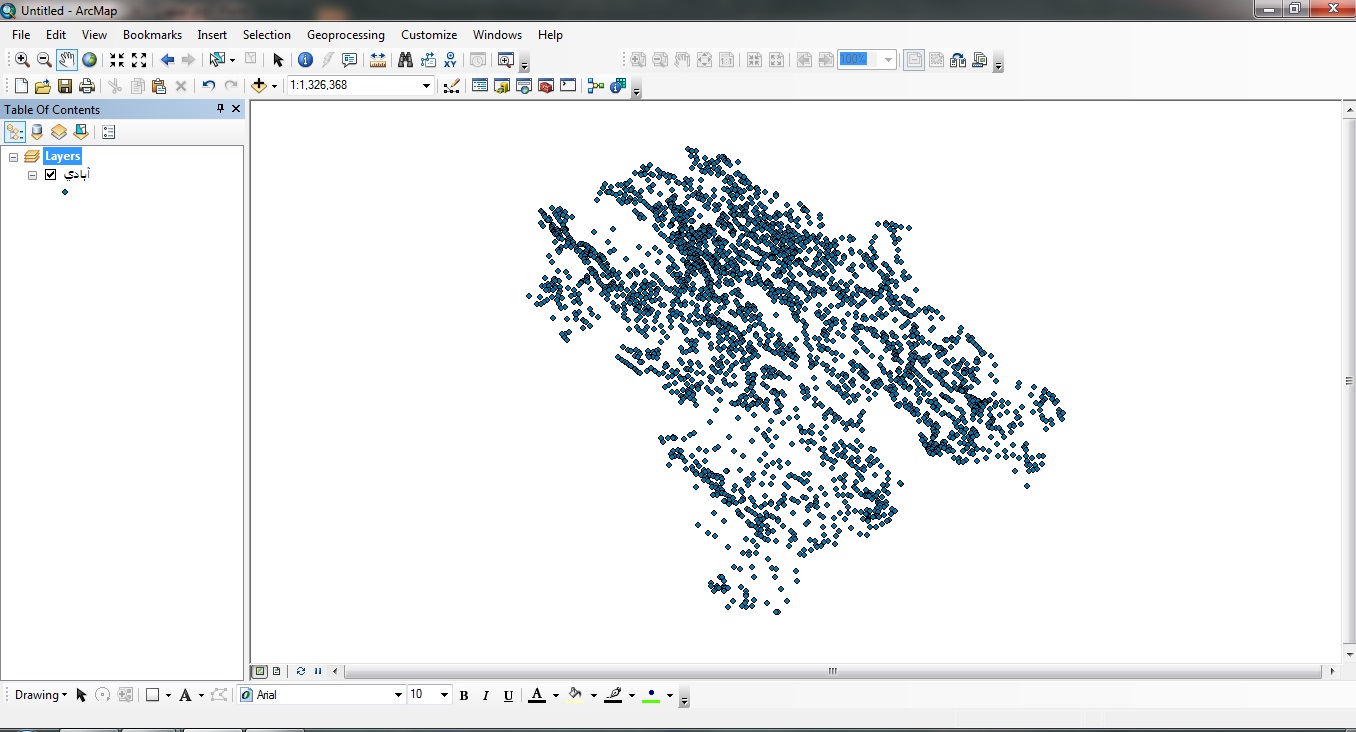Screen dimensions: 1356x732
Task: Open the Windows menu
Action: coord(498,35)
